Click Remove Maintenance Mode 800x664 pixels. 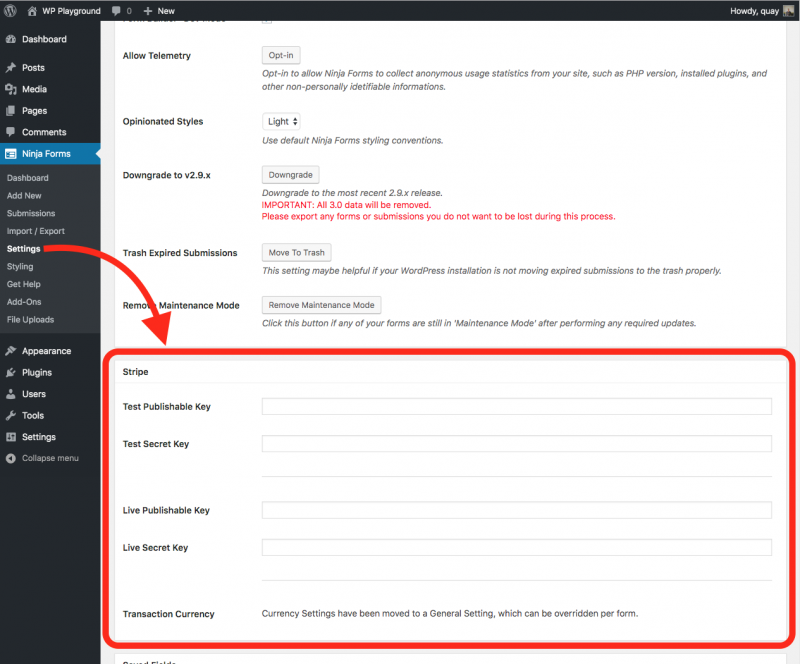tap(321, 305)
